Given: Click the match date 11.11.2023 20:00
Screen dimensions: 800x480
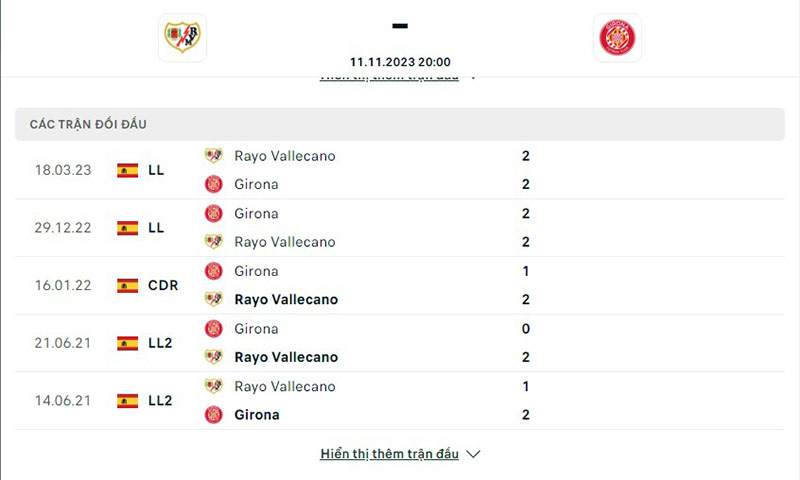Looking at the screenshot, I should [x=400, y=61].
